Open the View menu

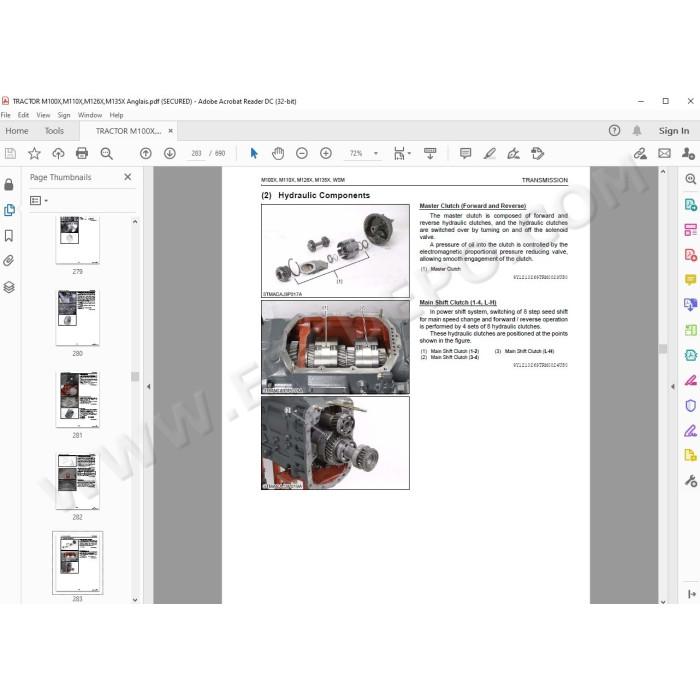43,115
